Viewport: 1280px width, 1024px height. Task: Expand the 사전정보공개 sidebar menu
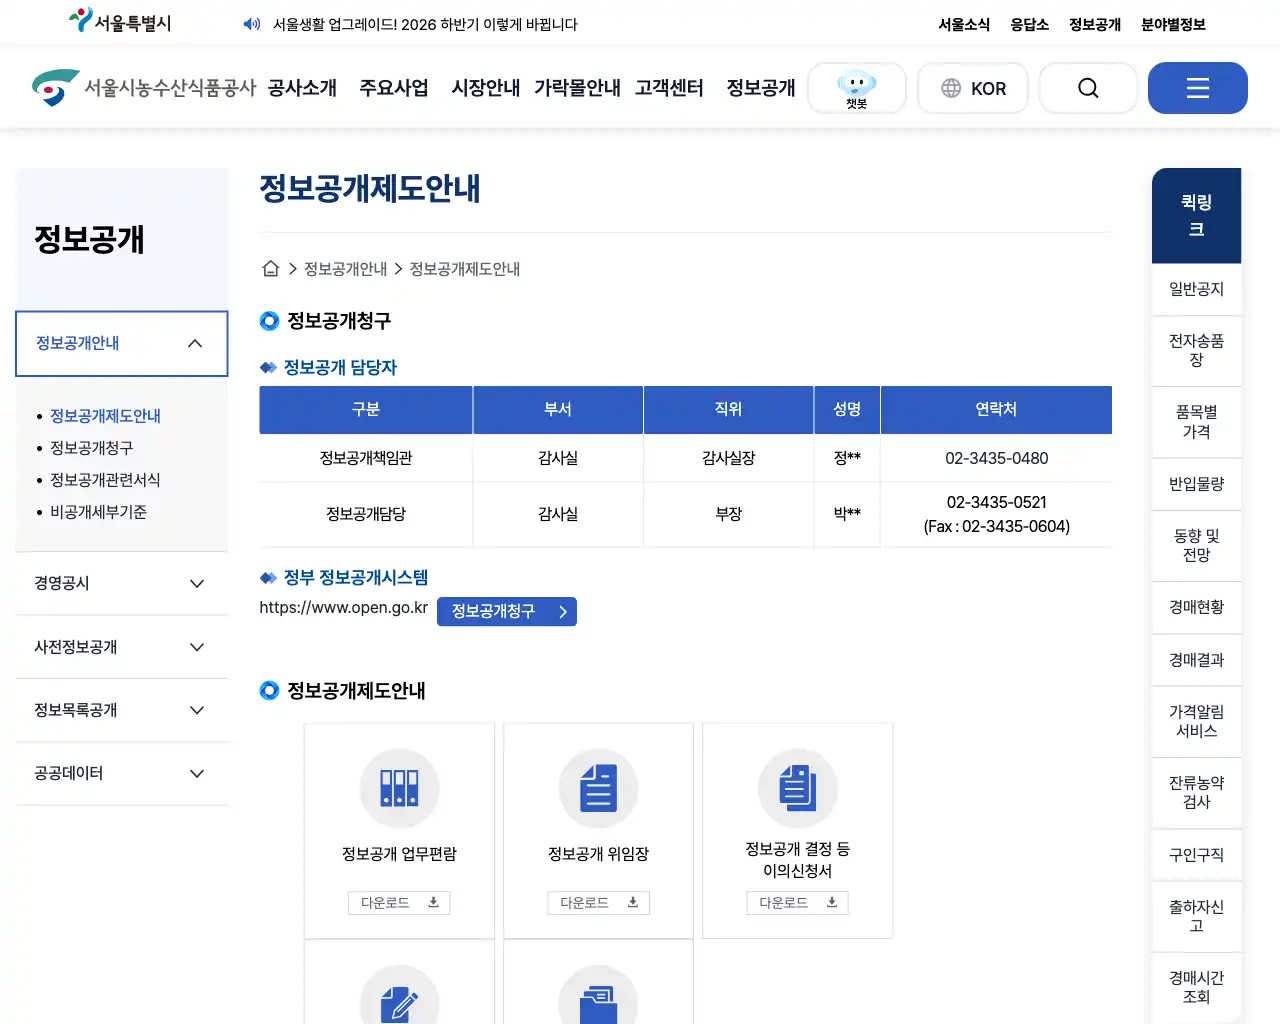click(122, 647)
